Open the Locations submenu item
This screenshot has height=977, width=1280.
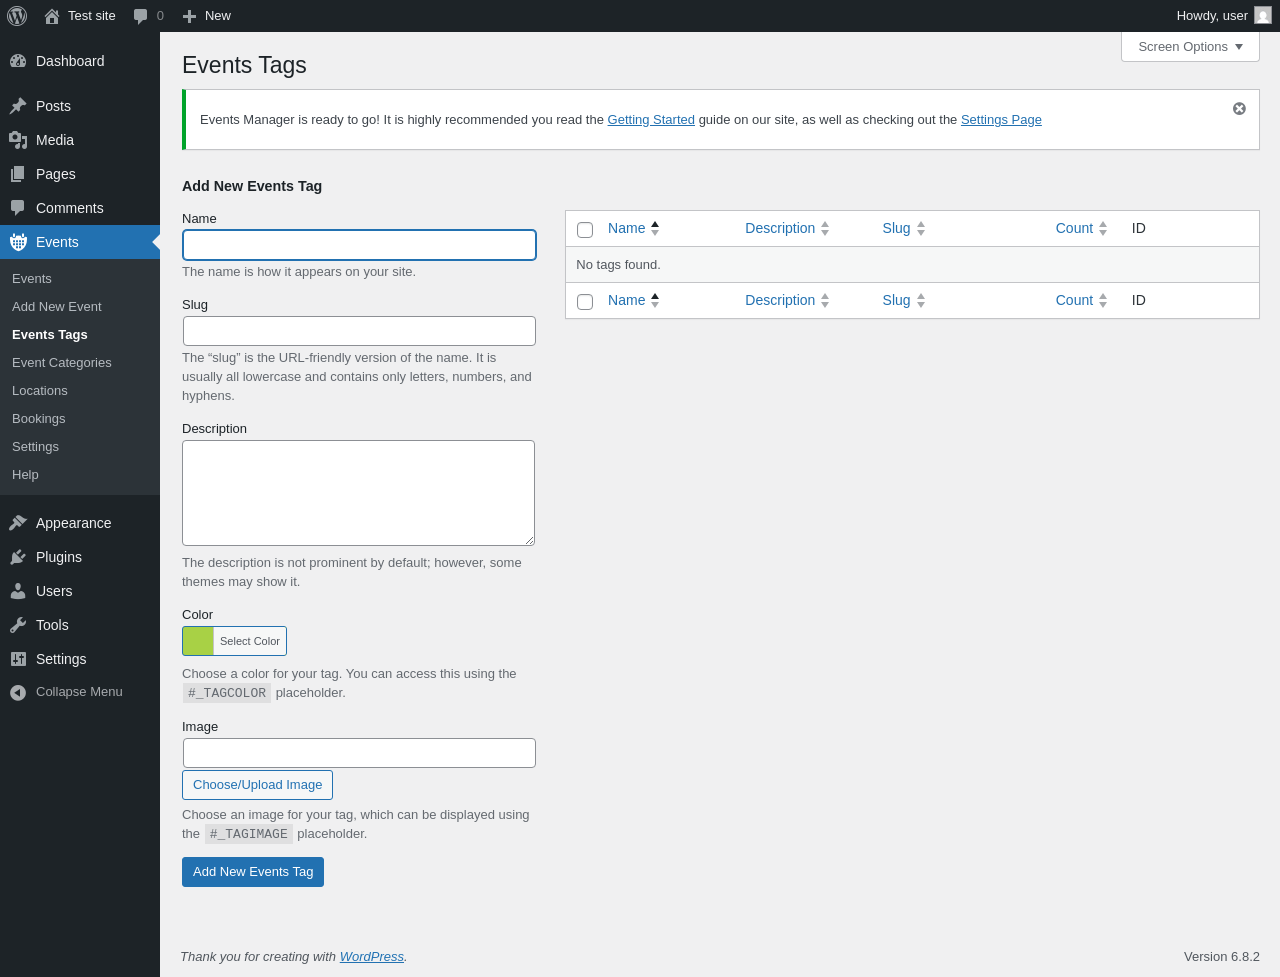pyautogui.click(x=40, y=391)
